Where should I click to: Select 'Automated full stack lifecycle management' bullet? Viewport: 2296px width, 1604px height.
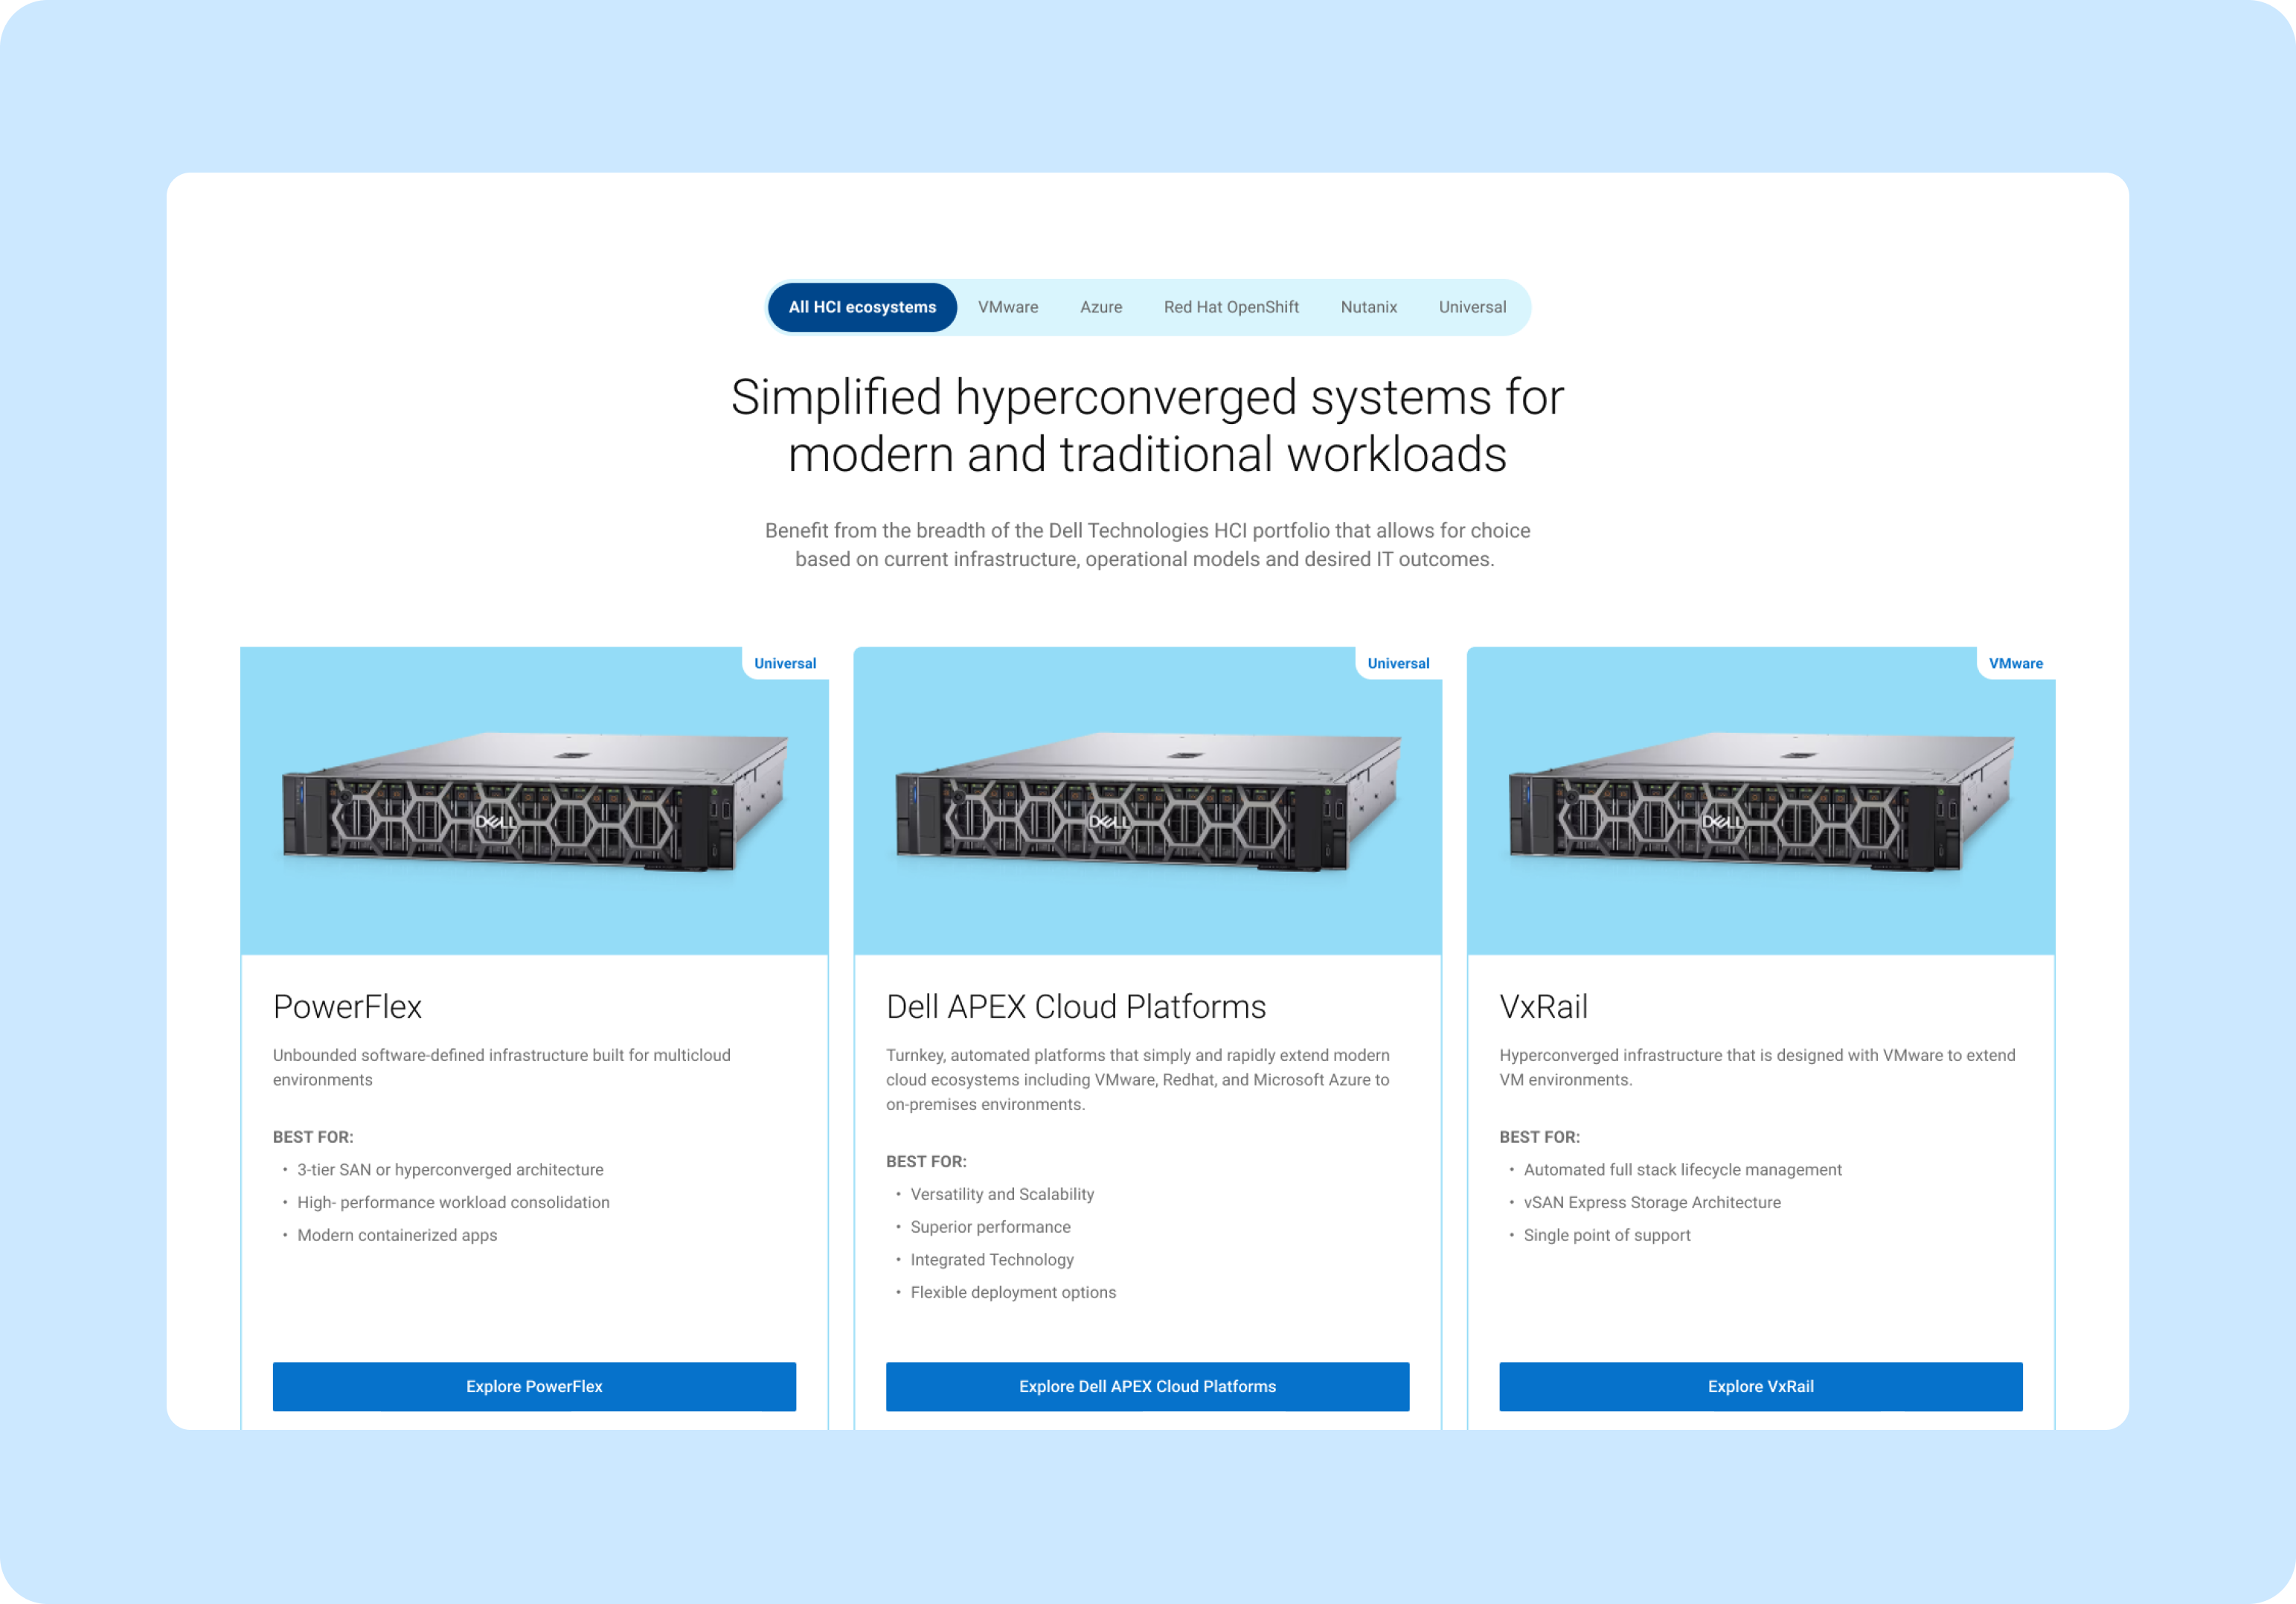pyautogui.click(x=1682, y=1169)
